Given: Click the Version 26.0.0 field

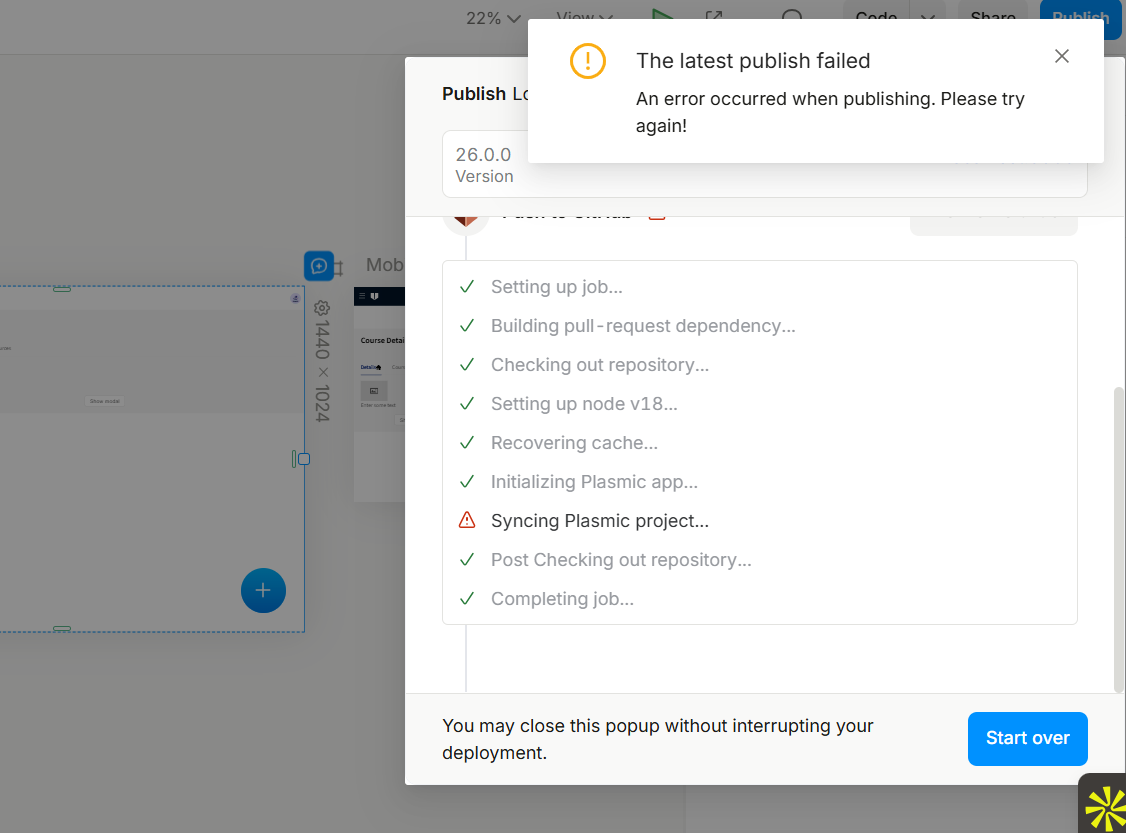Looking at the screenshot, I should 484,165.
